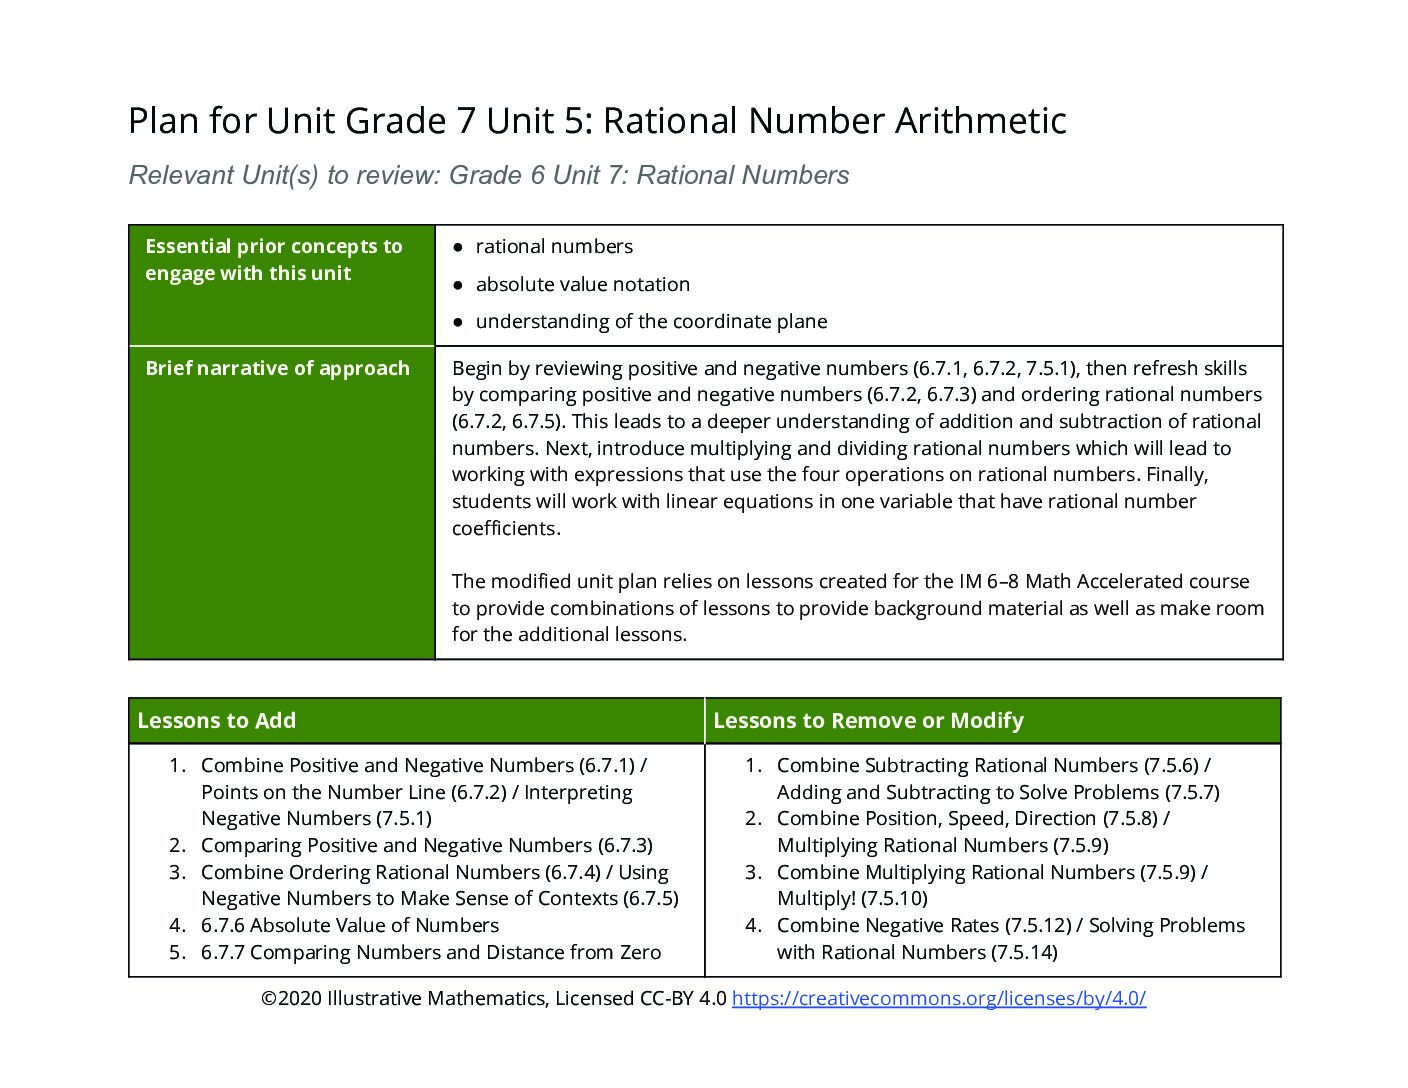
Task: Select the 6.7.6 Absolute Value of Numbers item
Action: [x=350, y=925]
